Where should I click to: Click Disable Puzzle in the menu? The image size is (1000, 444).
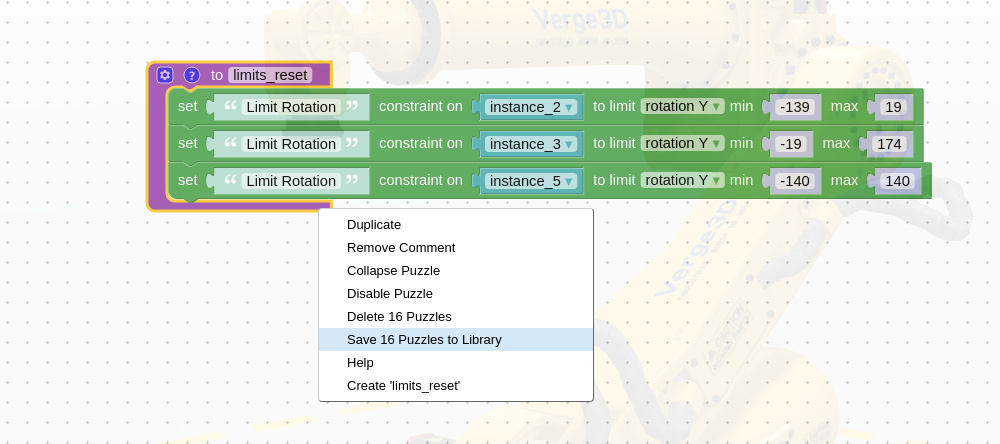click(390, 294)
